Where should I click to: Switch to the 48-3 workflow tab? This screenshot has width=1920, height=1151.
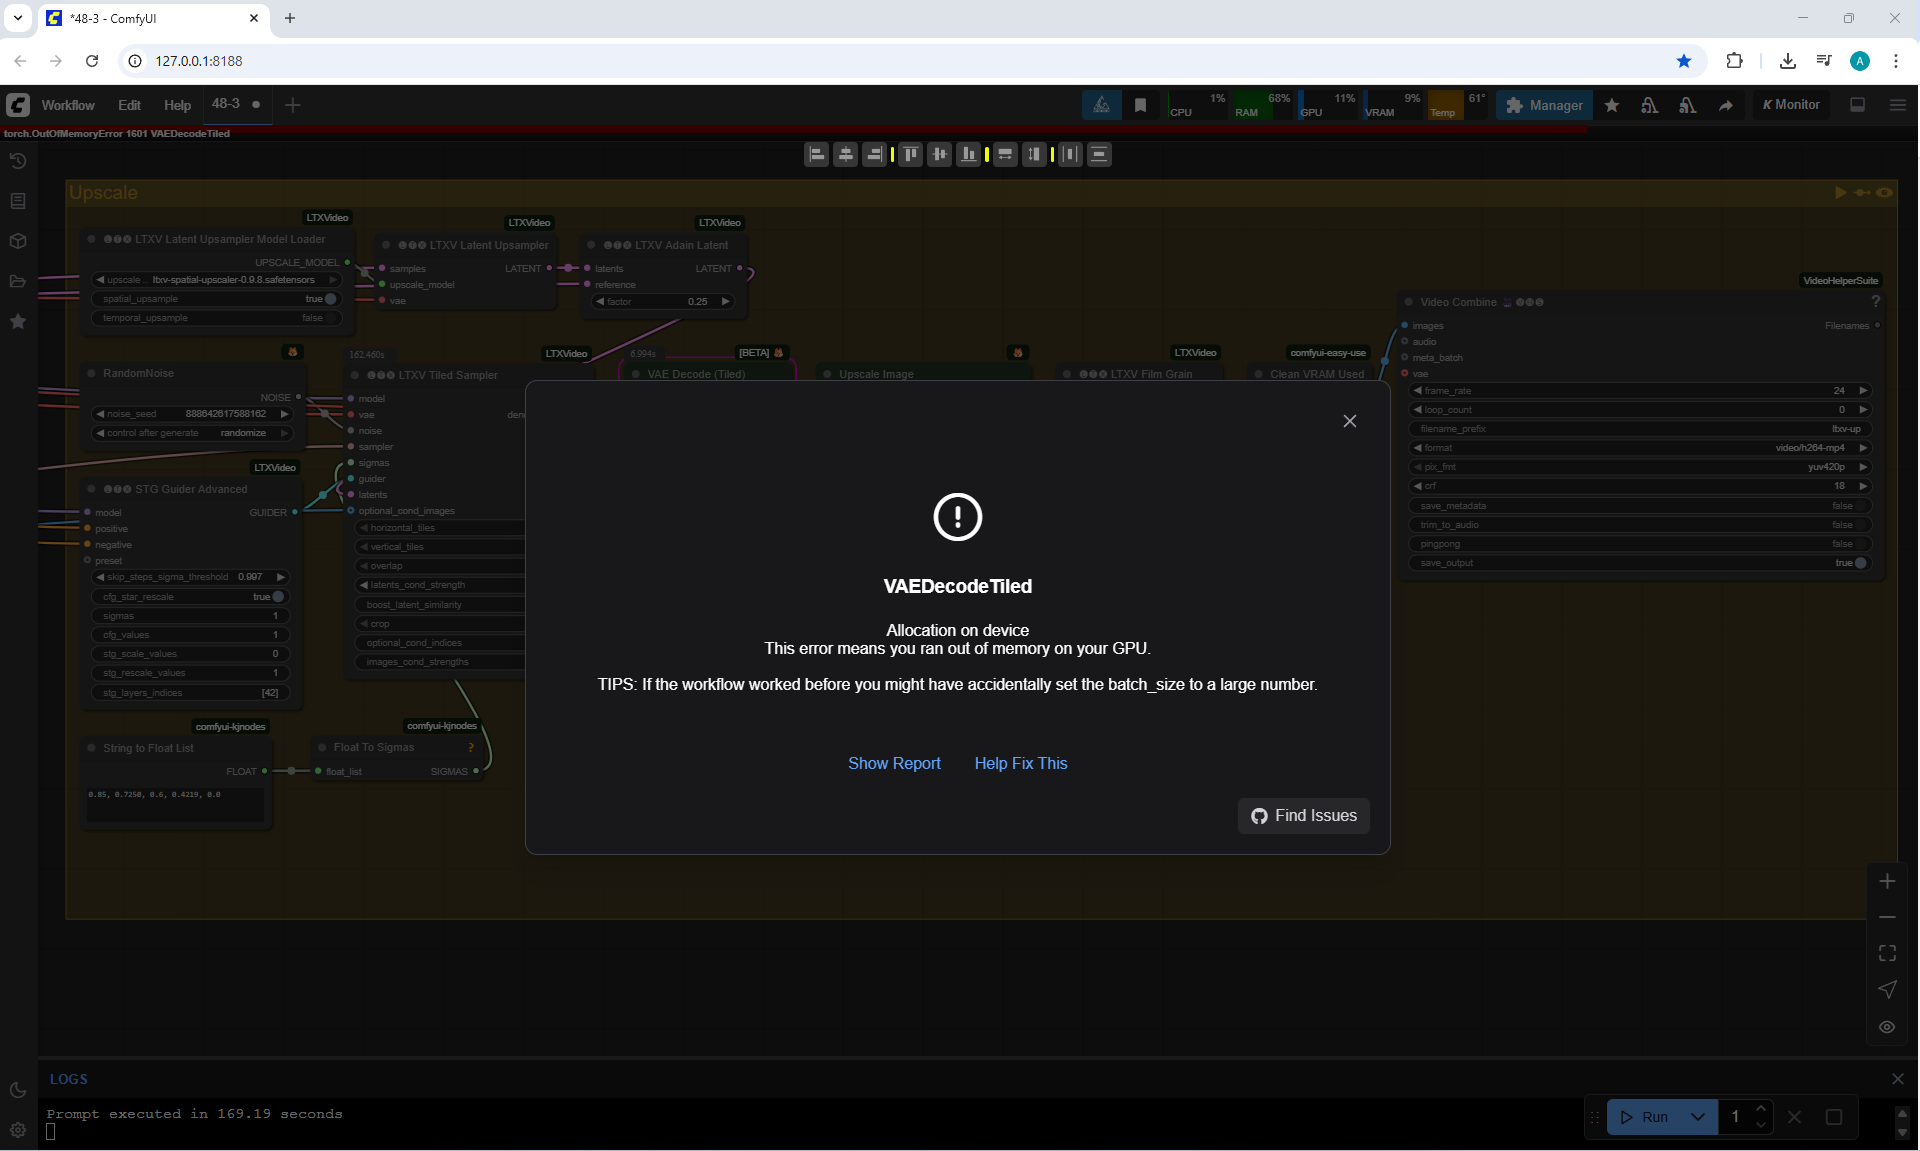click(226, 104)
